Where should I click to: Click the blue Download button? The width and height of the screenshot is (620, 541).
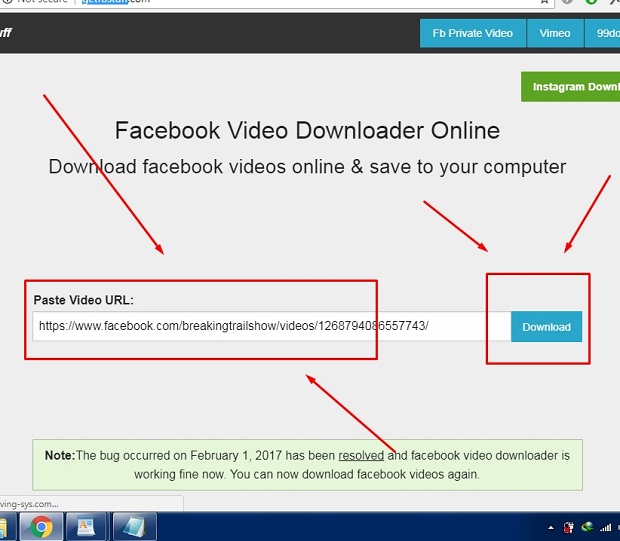(546, 327)
